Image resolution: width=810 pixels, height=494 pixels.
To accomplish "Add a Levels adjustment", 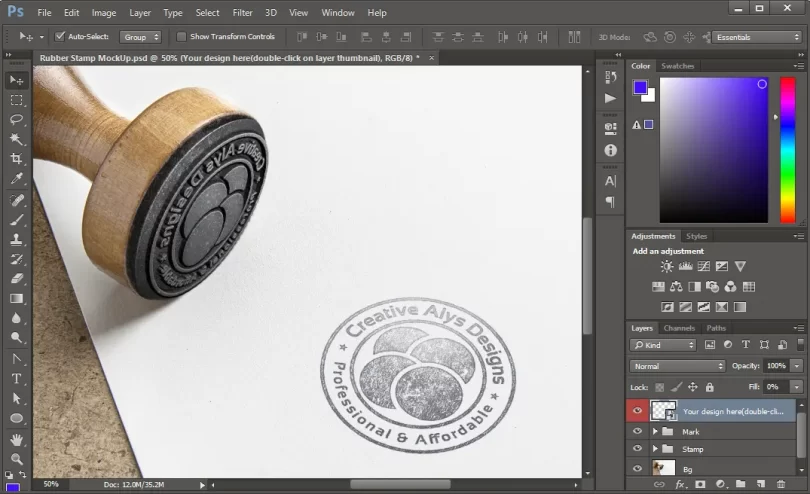I will 686,266.
